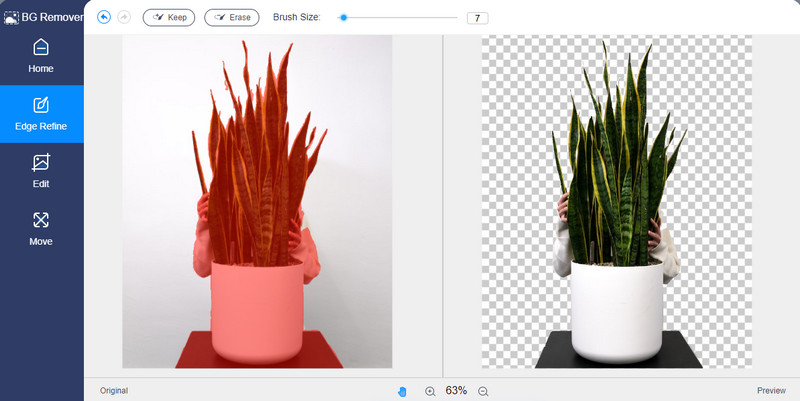This screenshot has width=800, height=401.
Task: Click the BG Remover logo
Action: [x=42, y=17]
